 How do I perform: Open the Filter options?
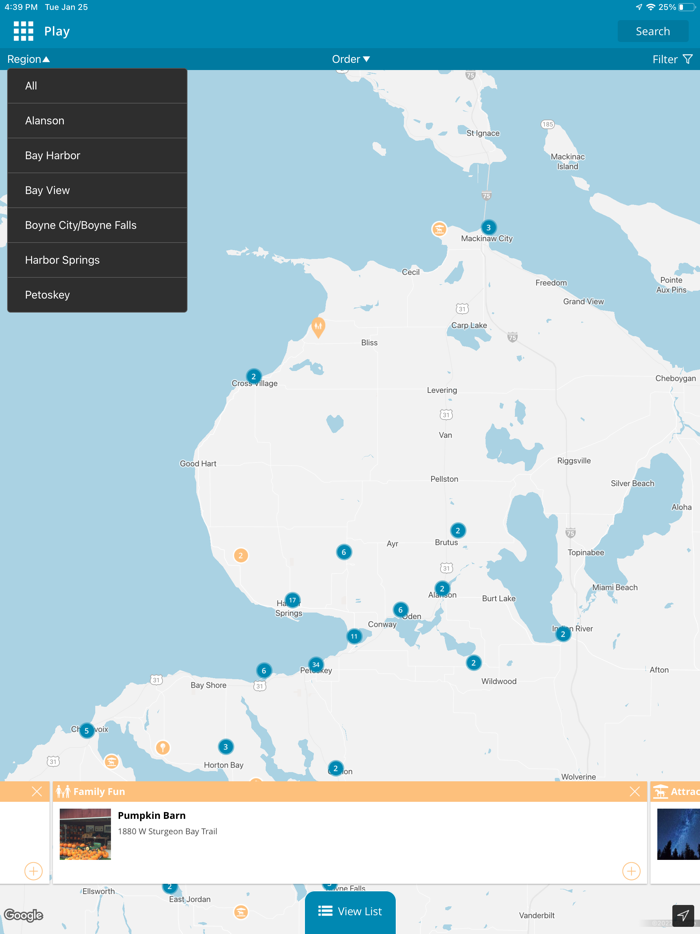(672, 59)
